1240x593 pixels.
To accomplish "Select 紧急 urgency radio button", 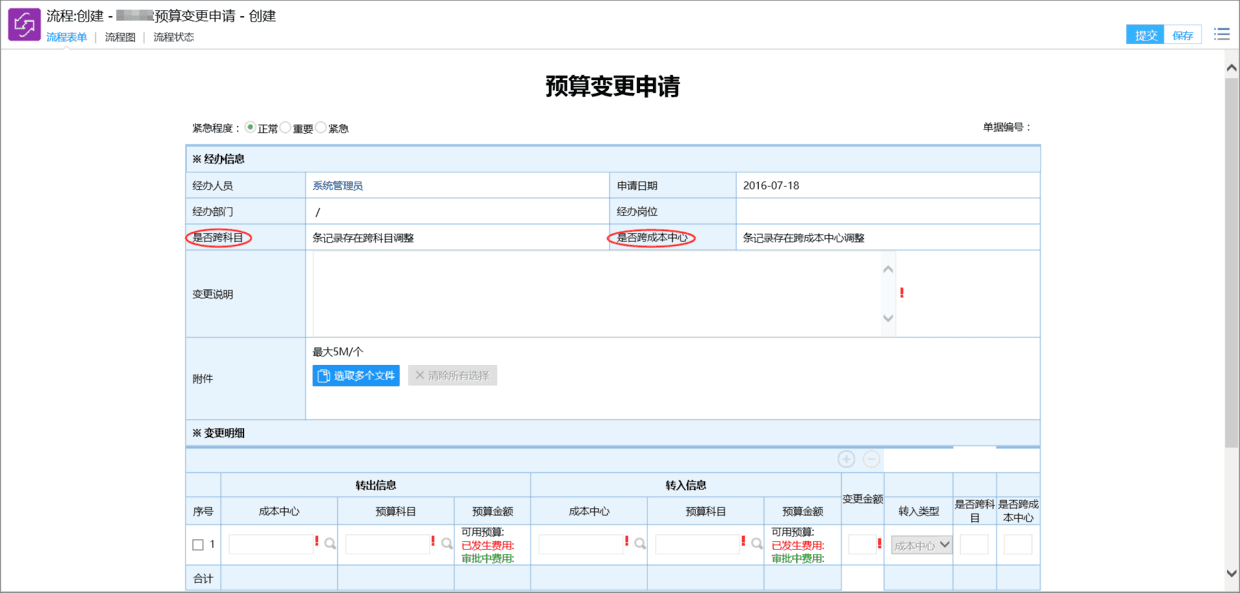I will coord(321,128).
